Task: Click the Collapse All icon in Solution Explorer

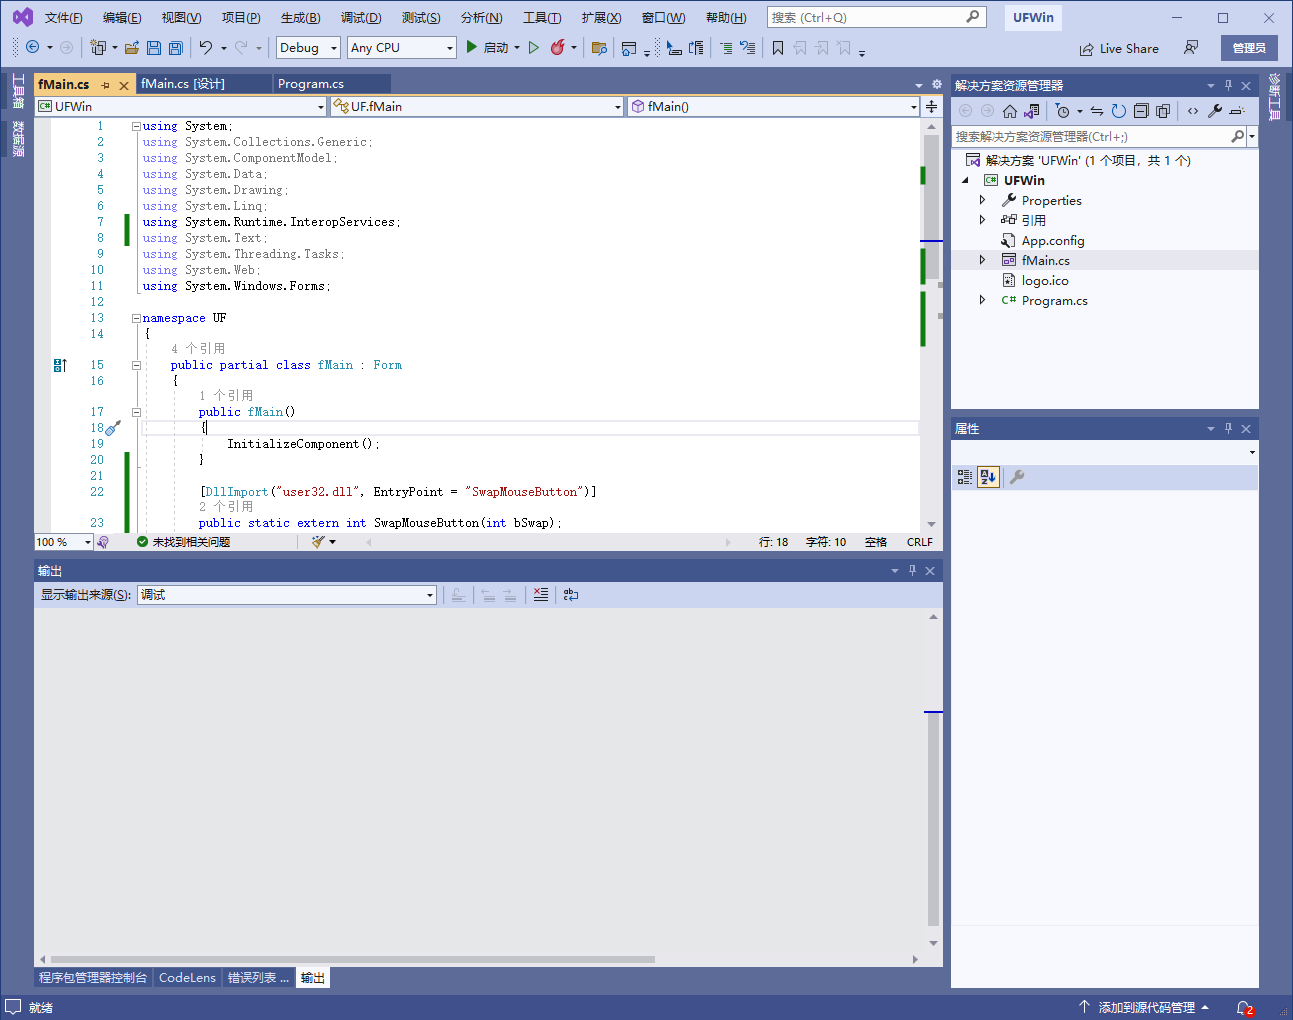Action: pyautogui.click(x=1141, y=111)
